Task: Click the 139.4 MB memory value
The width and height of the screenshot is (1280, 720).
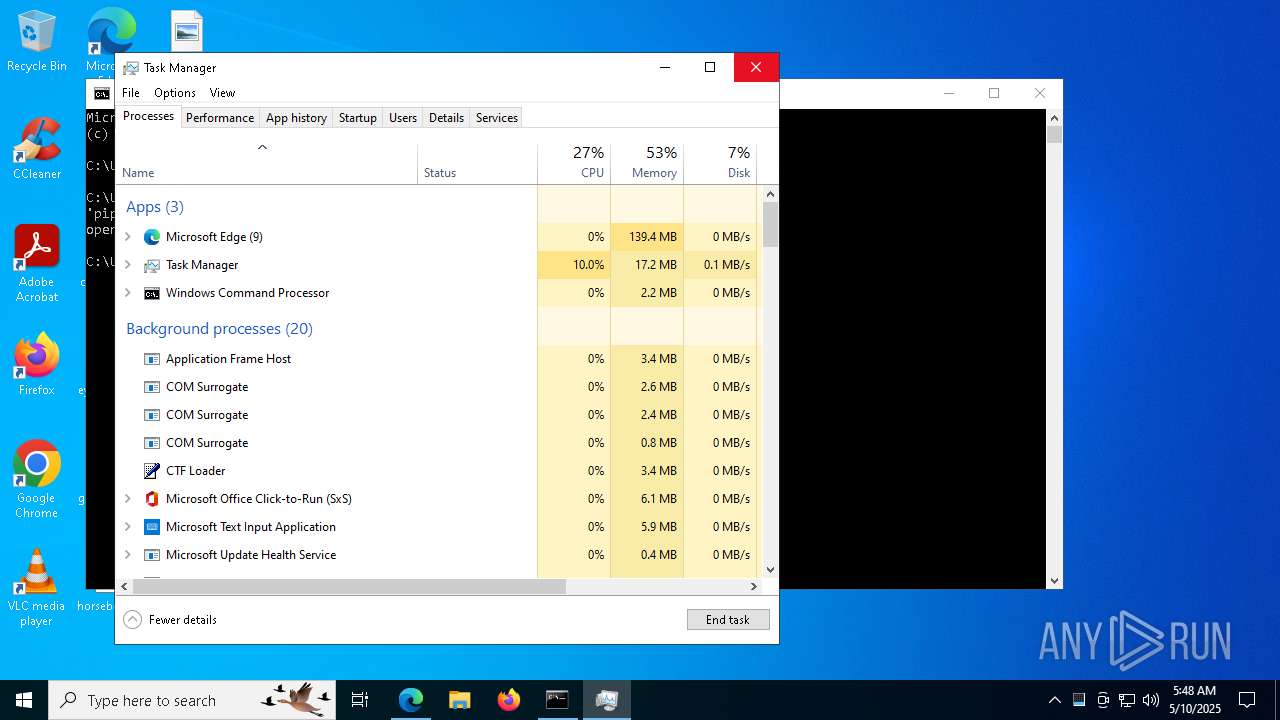Action: (x=652, y=237)
